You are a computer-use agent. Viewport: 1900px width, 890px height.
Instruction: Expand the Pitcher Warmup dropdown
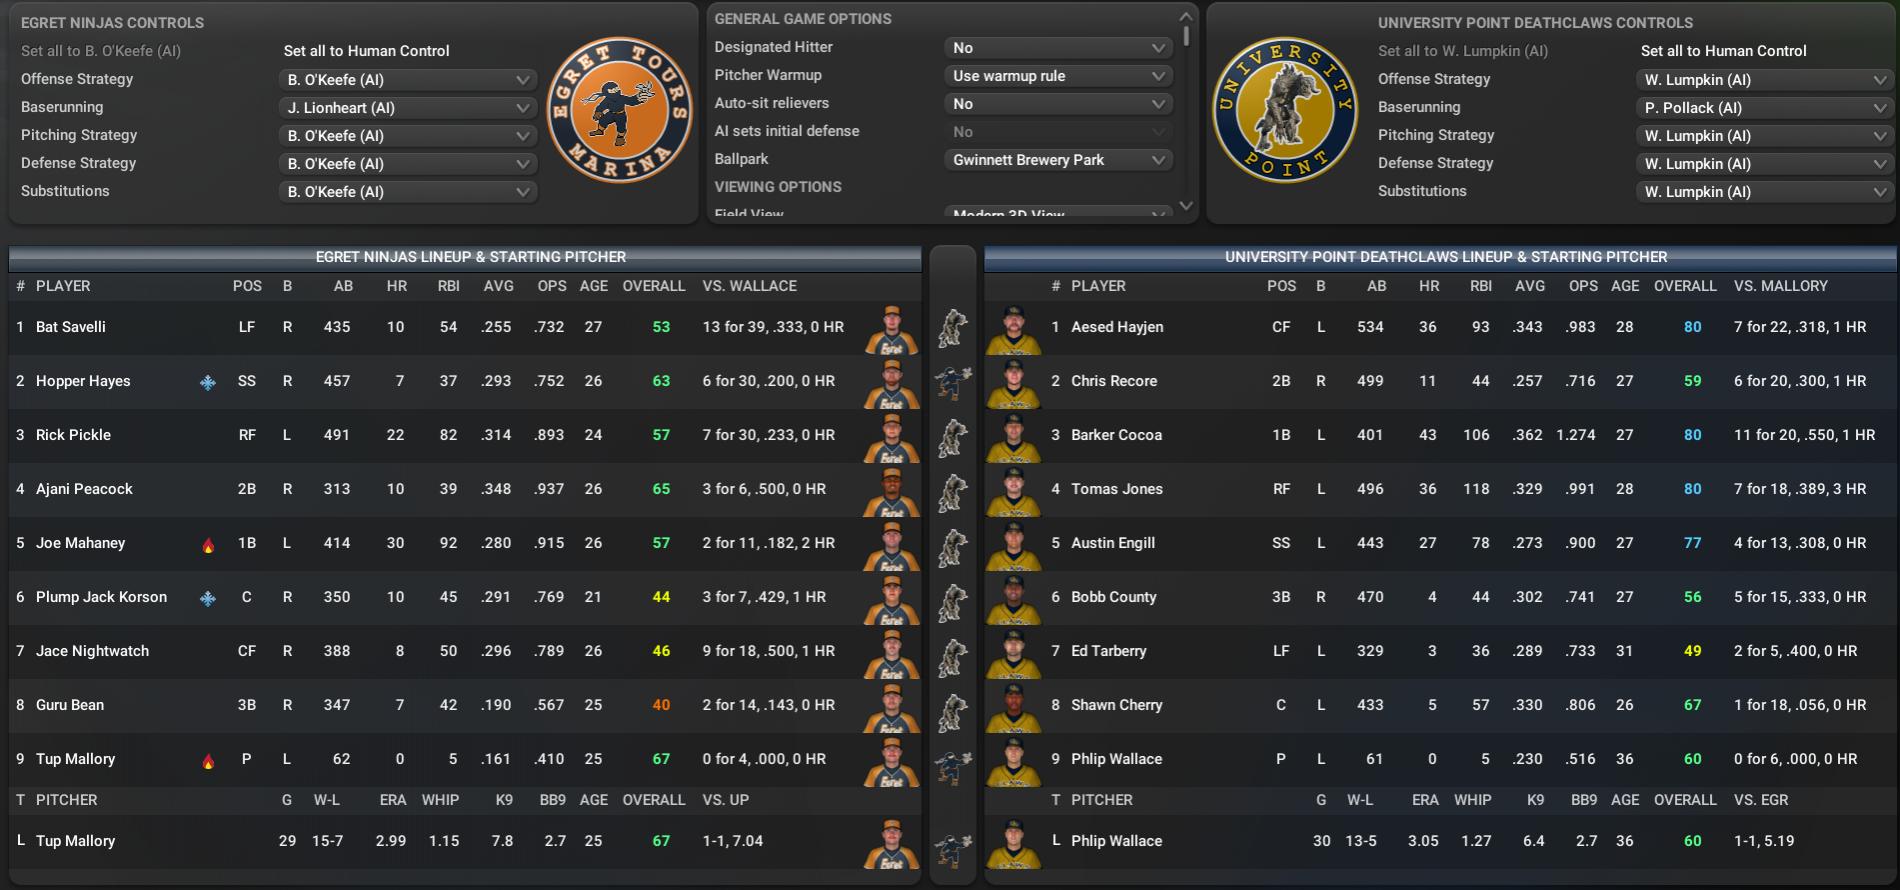coord(1057,76)
